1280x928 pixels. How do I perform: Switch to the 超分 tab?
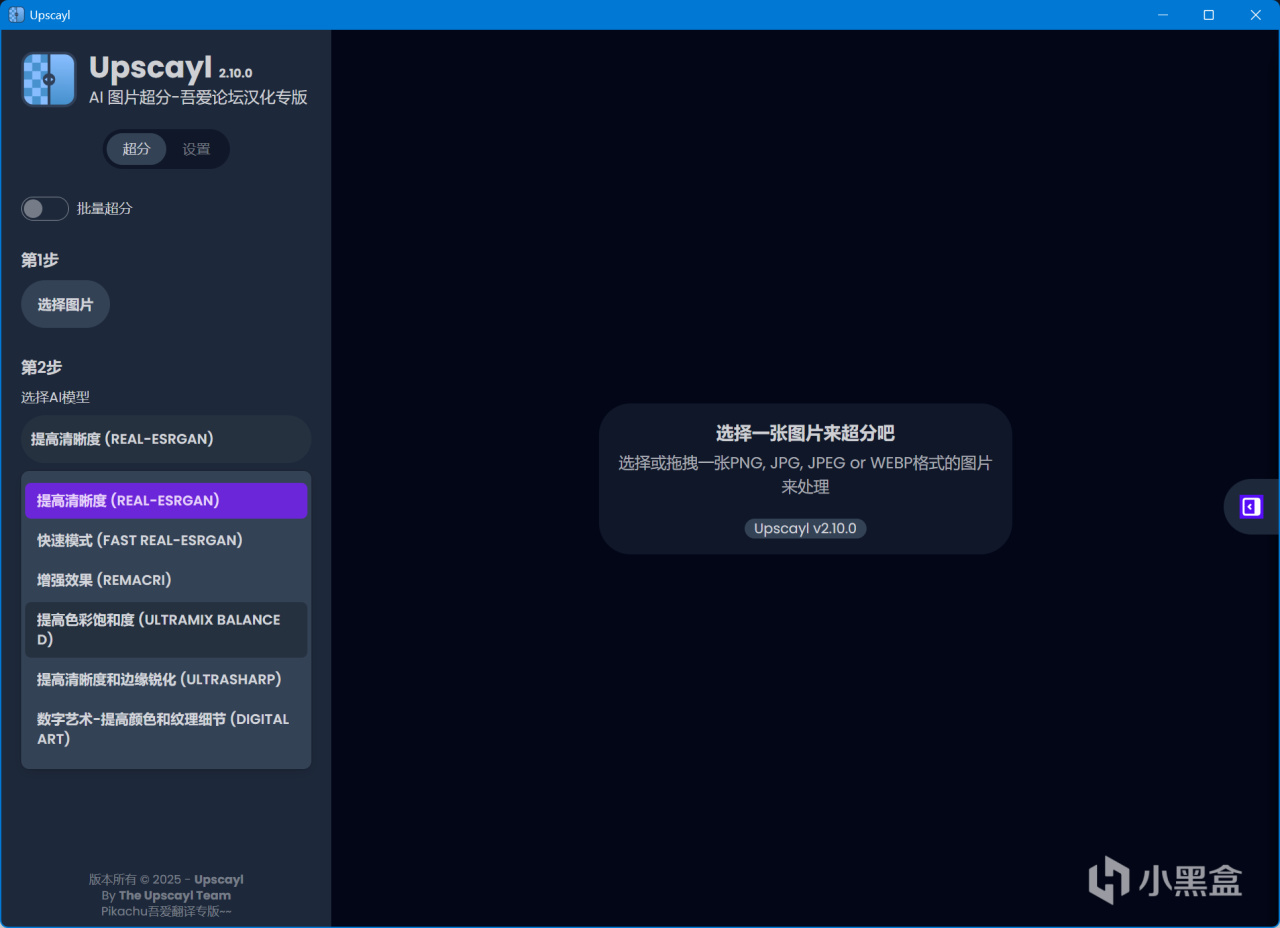click(x=136, y=149)
